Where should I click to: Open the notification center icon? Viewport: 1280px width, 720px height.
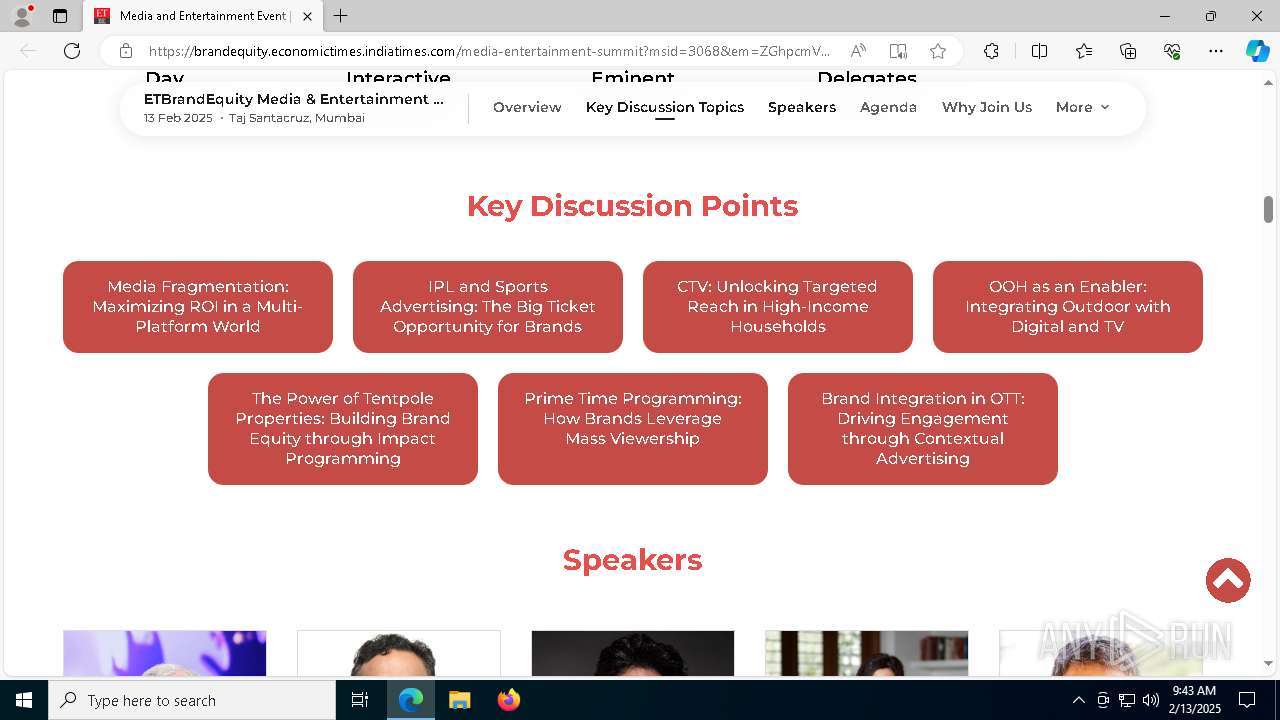pyautogui.click(x=1247, y=700)
